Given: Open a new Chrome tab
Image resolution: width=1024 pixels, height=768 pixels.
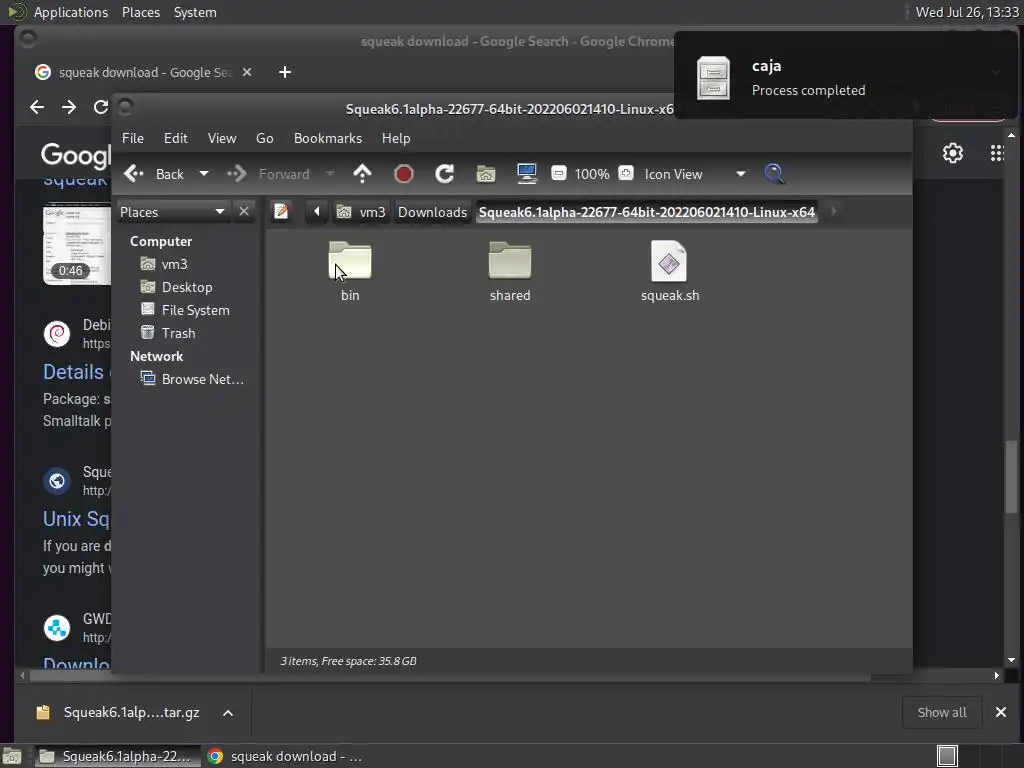Looking at the screenshot, I should click(x=285, y=72).
